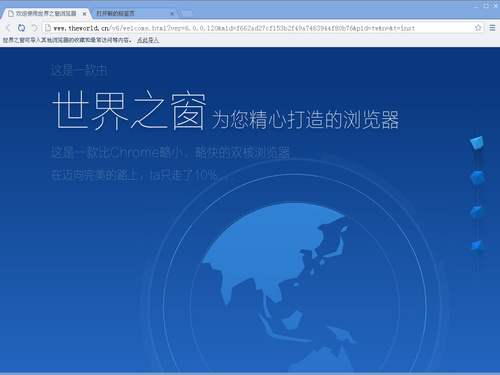The width and height of the screenshot is (500, 375).
Task: Go back with the back arrow
Action: [8, 28]
